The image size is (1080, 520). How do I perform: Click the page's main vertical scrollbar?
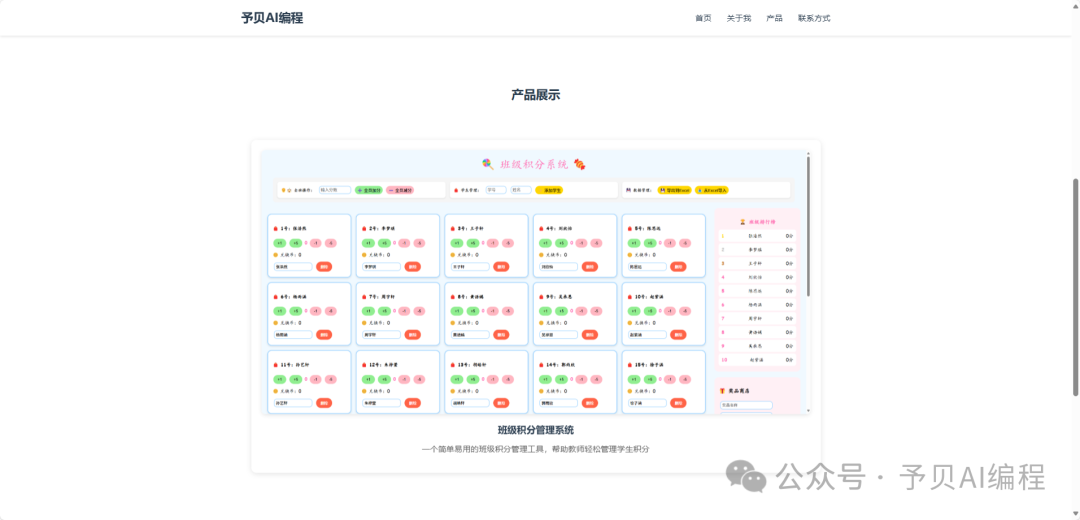tap(1076, 287)
